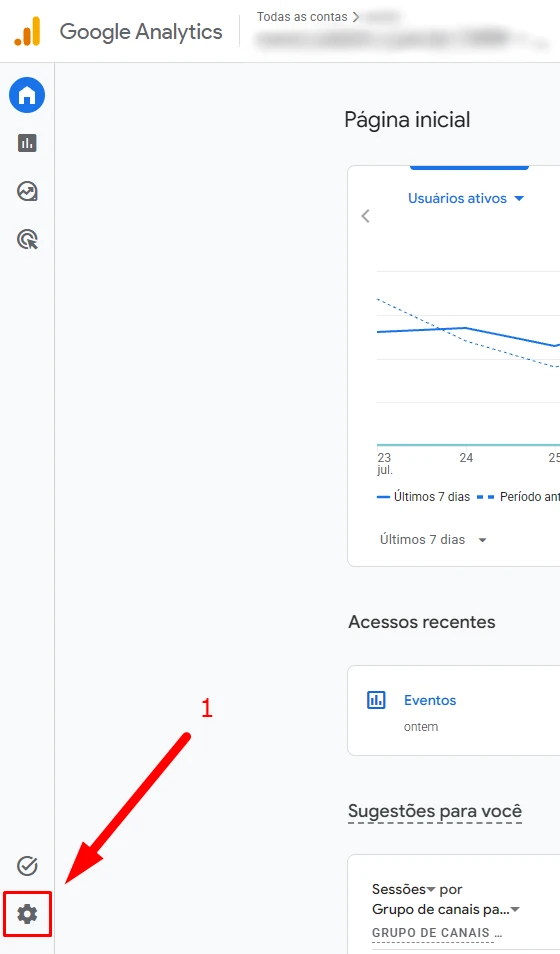Click the Sugestões para você heading

pos(435,811)
